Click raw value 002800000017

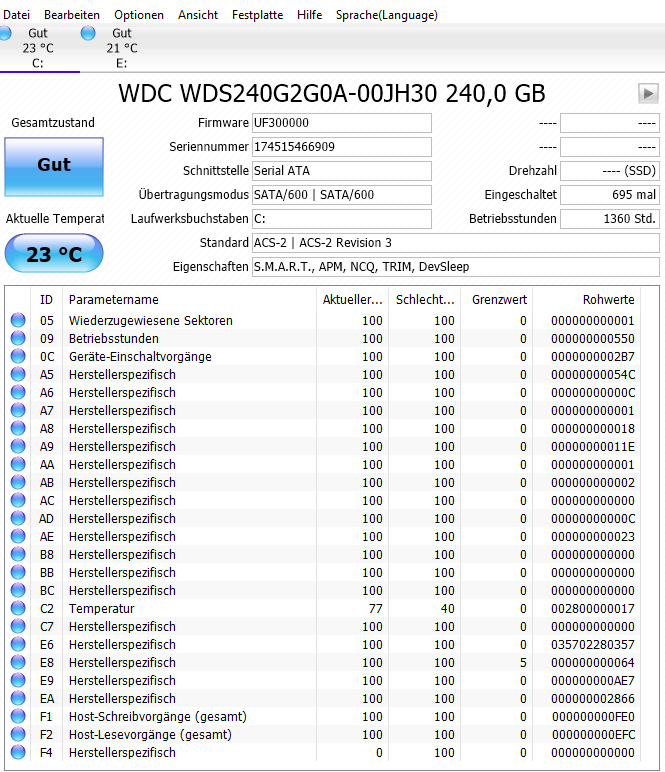point(593,609)
